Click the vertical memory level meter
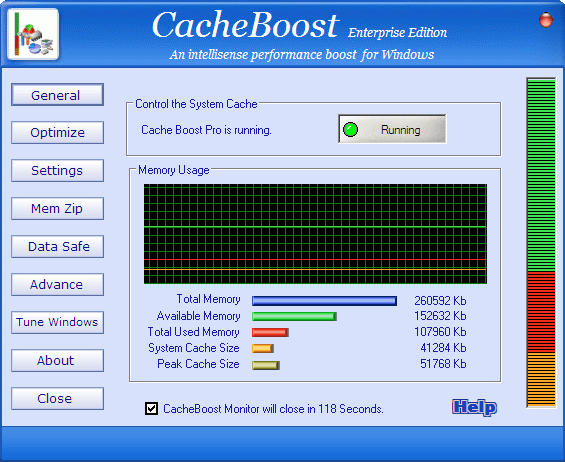Screen dimensions: 565x462 (x=541, y=243)
